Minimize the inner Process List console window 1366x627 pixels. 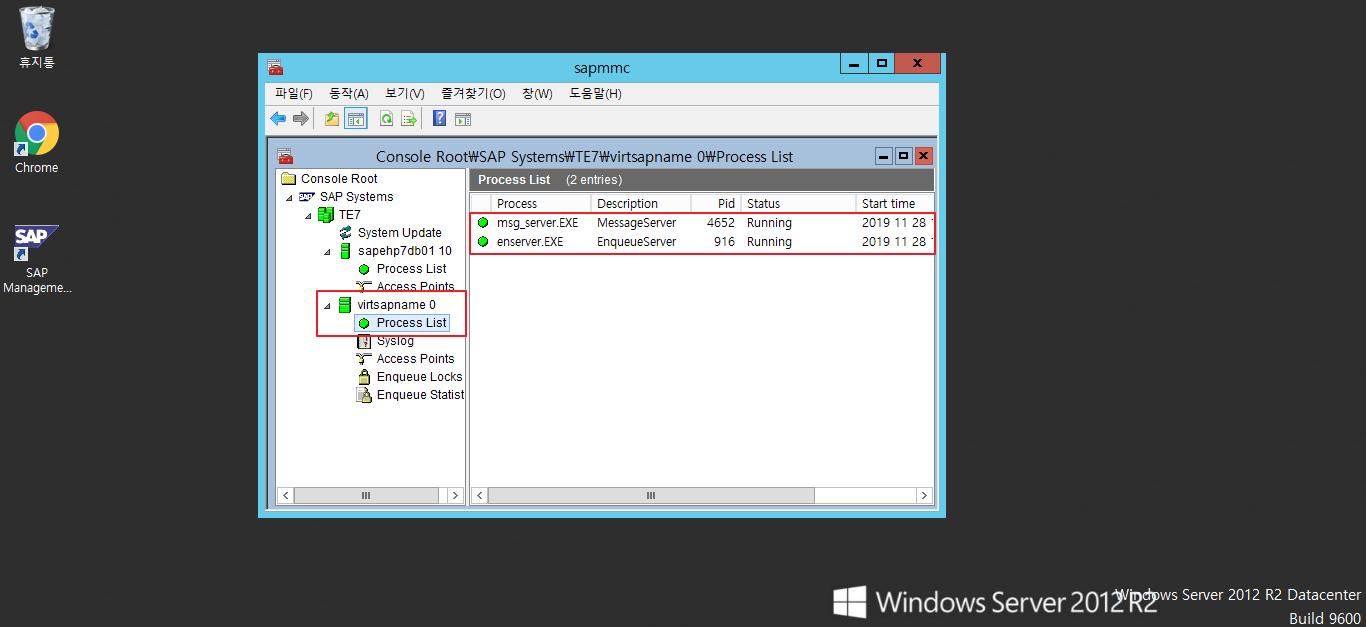click(884, 156)
